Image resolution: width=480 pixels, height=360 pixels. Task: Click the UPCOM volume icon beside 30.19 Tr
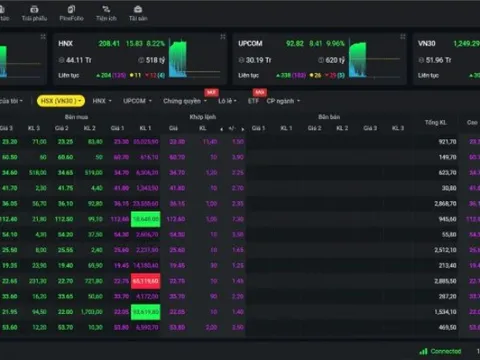(x=241, y=60)
